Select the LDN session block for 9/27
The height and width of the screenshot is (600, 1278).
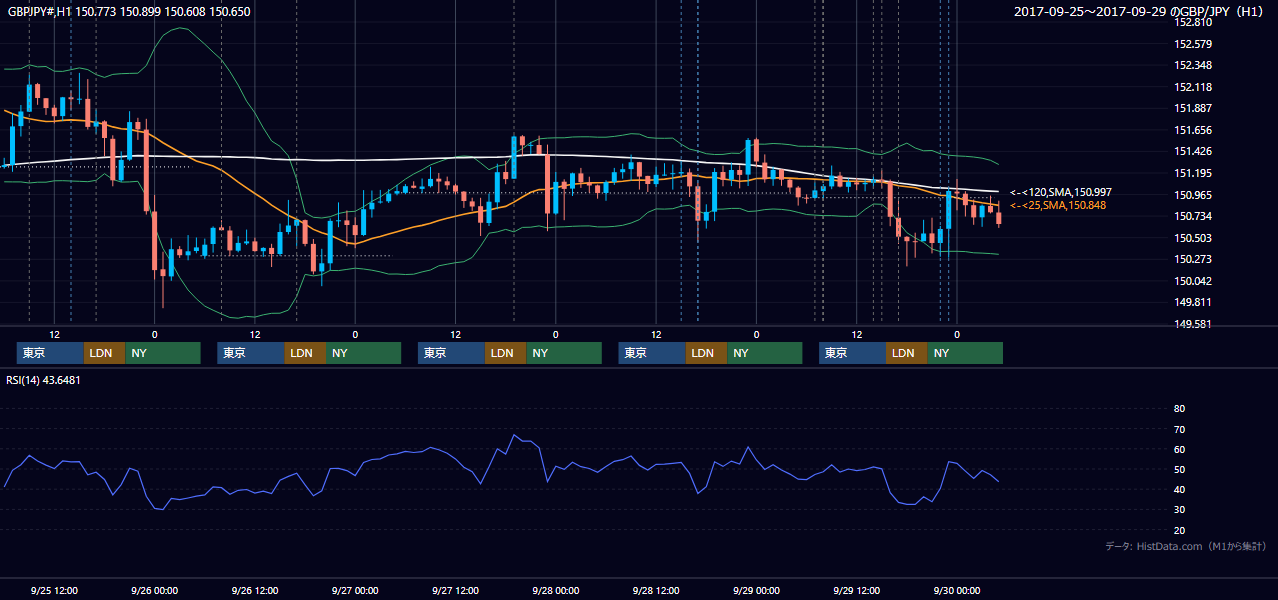[x=505, y=353]
